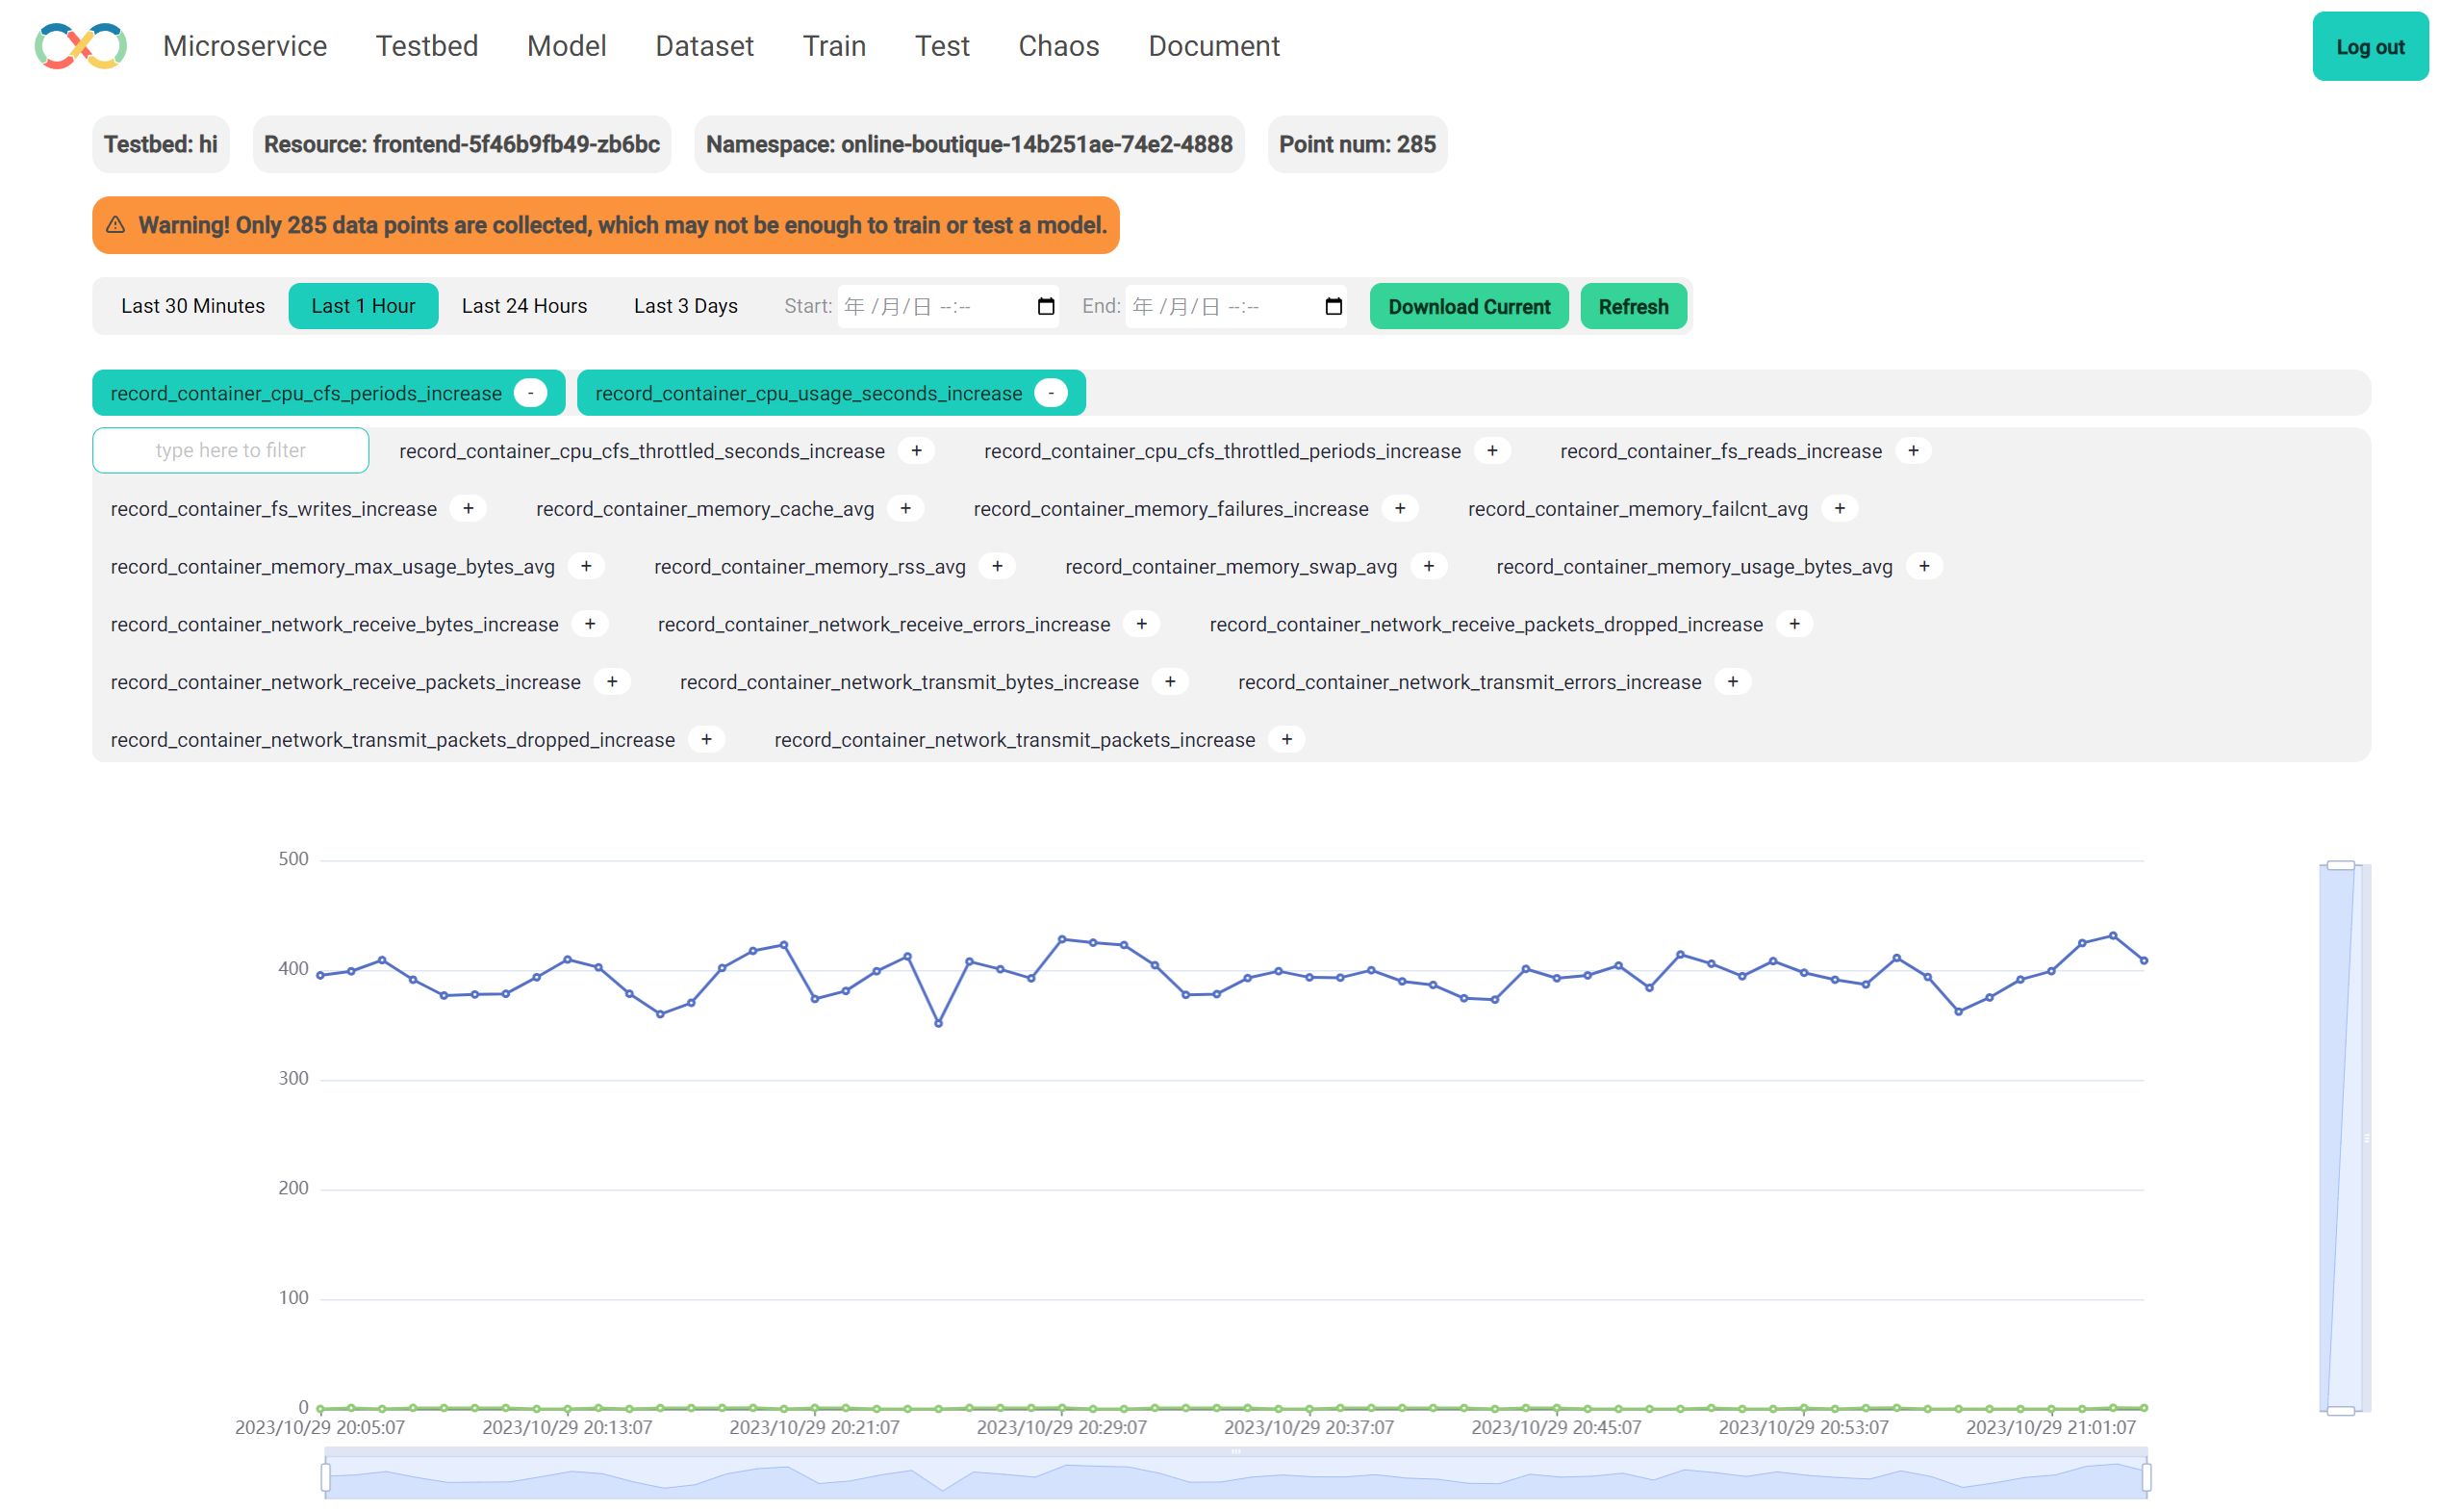
Task: Click the right handle of horizontal zoom slider
Action: tap(2146, 1477)
